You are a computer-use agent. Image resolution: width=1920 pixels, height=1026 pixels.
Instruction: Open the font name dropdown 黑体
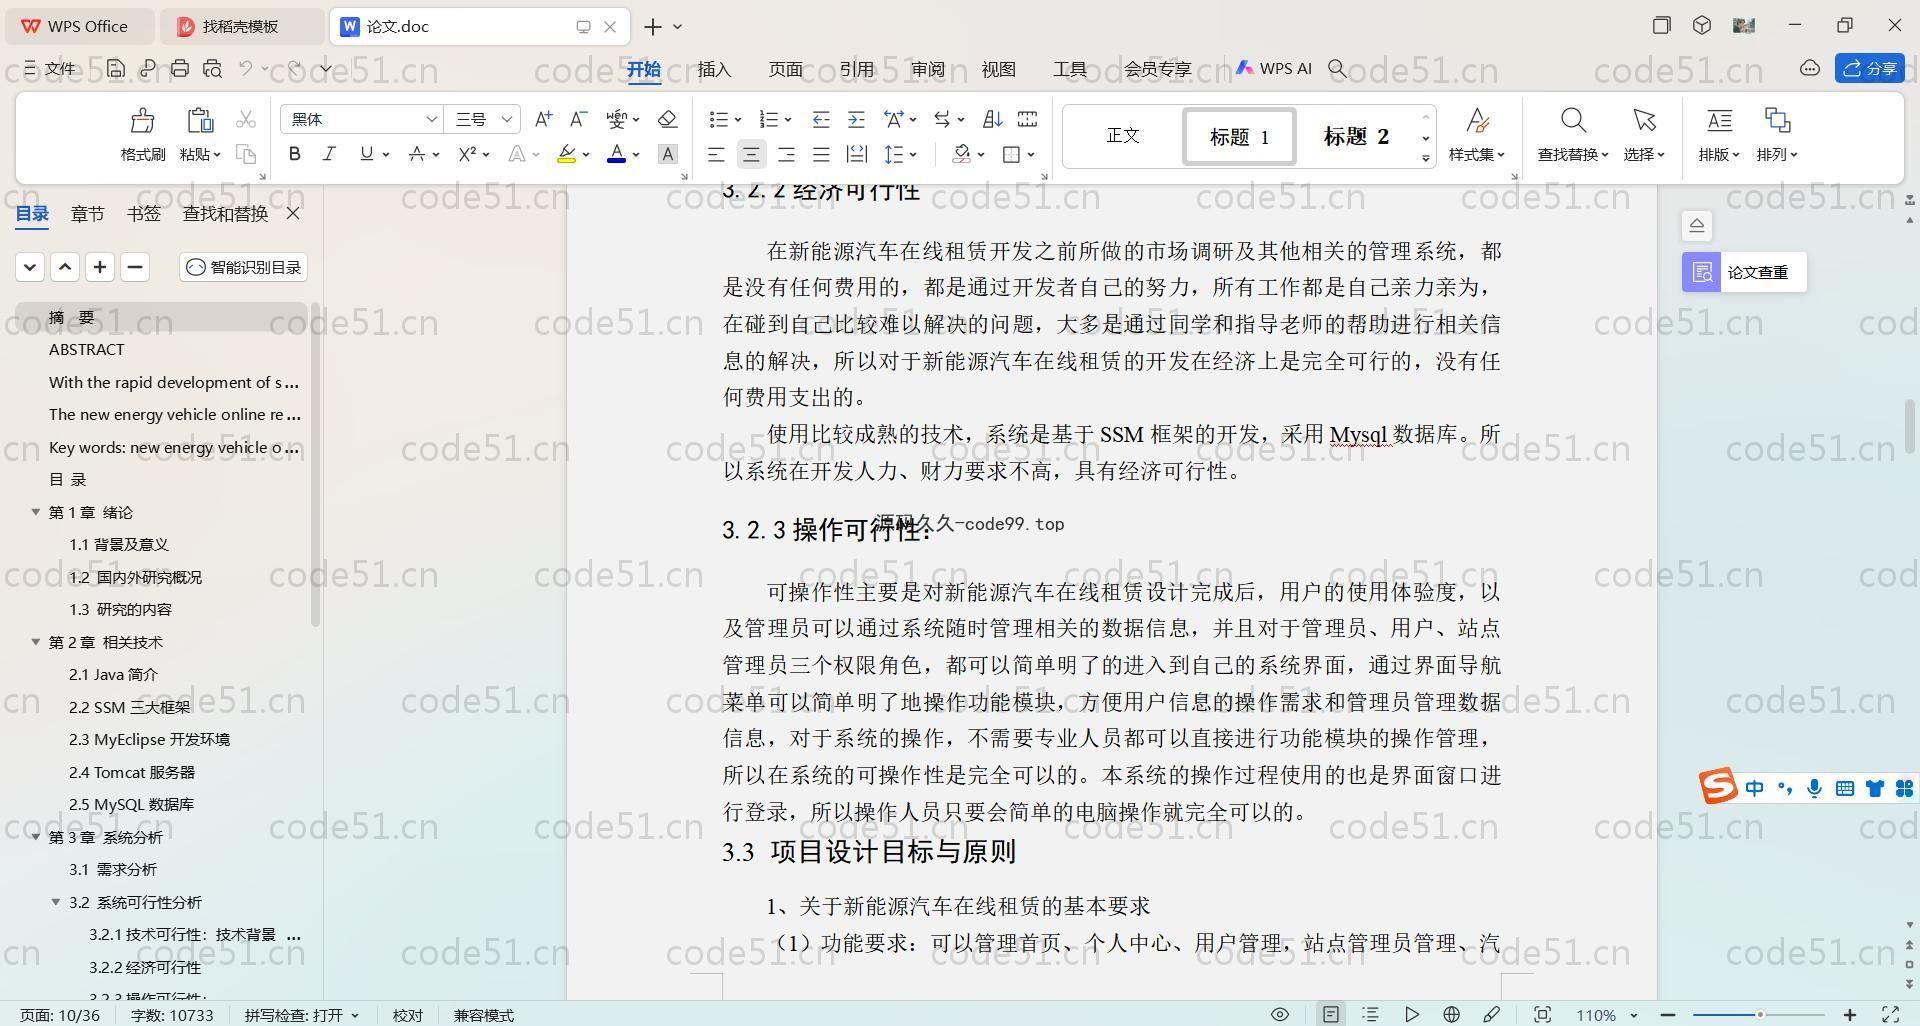(431, 119)
